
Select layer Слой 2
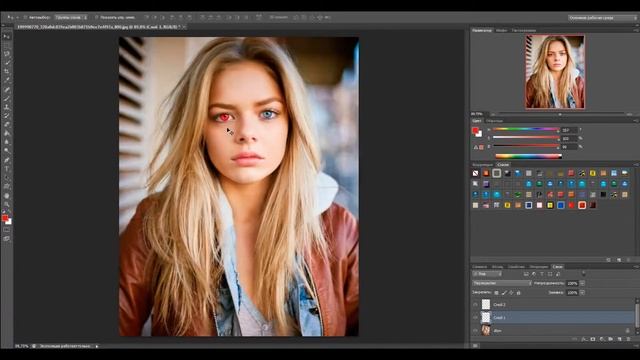pyautogui.click(x=553, y=304)
